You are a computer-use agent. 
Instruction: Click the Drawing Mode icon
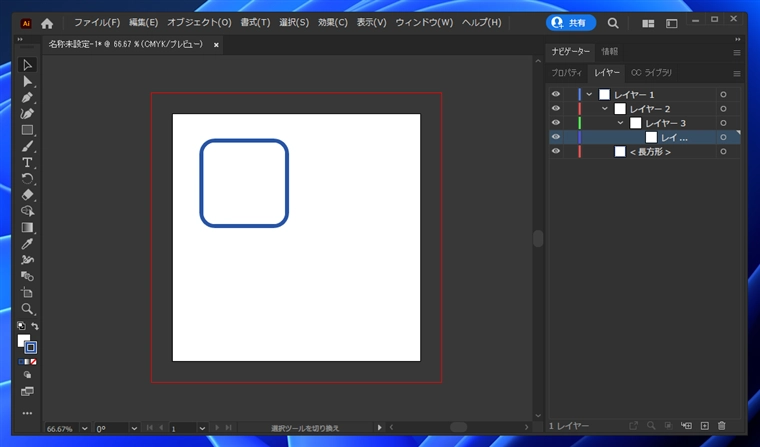click(x=27, y=375)
